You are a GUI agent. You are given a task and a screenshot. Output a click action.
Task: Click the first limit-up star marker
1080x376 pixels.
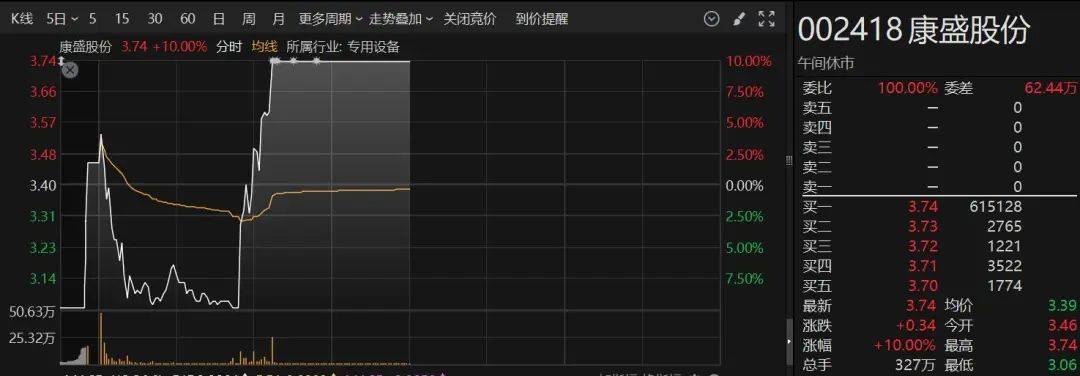pos(273,61)
